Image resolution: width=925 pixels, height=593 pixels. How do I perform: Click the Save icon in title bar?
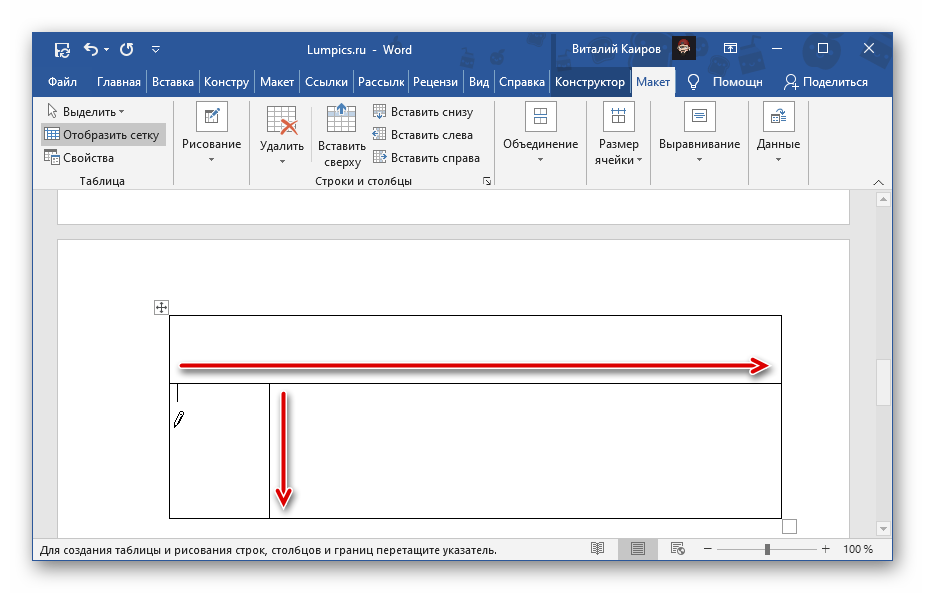click(62, 49)
